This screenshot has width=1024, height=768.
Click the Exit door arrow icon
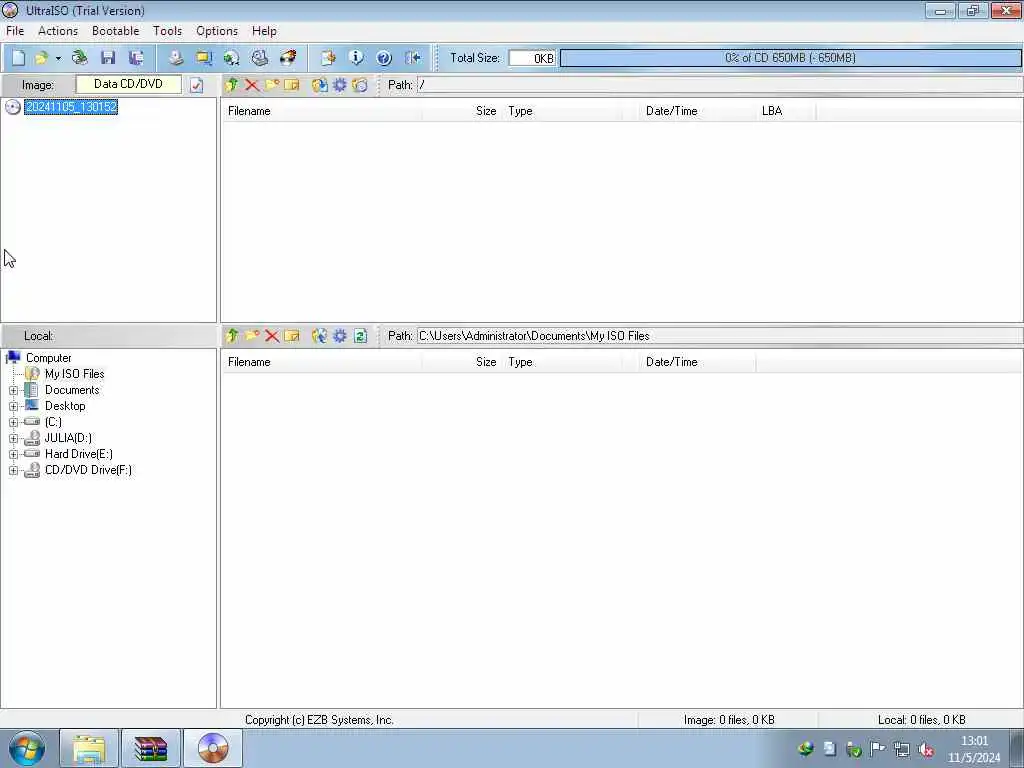click(412, 58)
